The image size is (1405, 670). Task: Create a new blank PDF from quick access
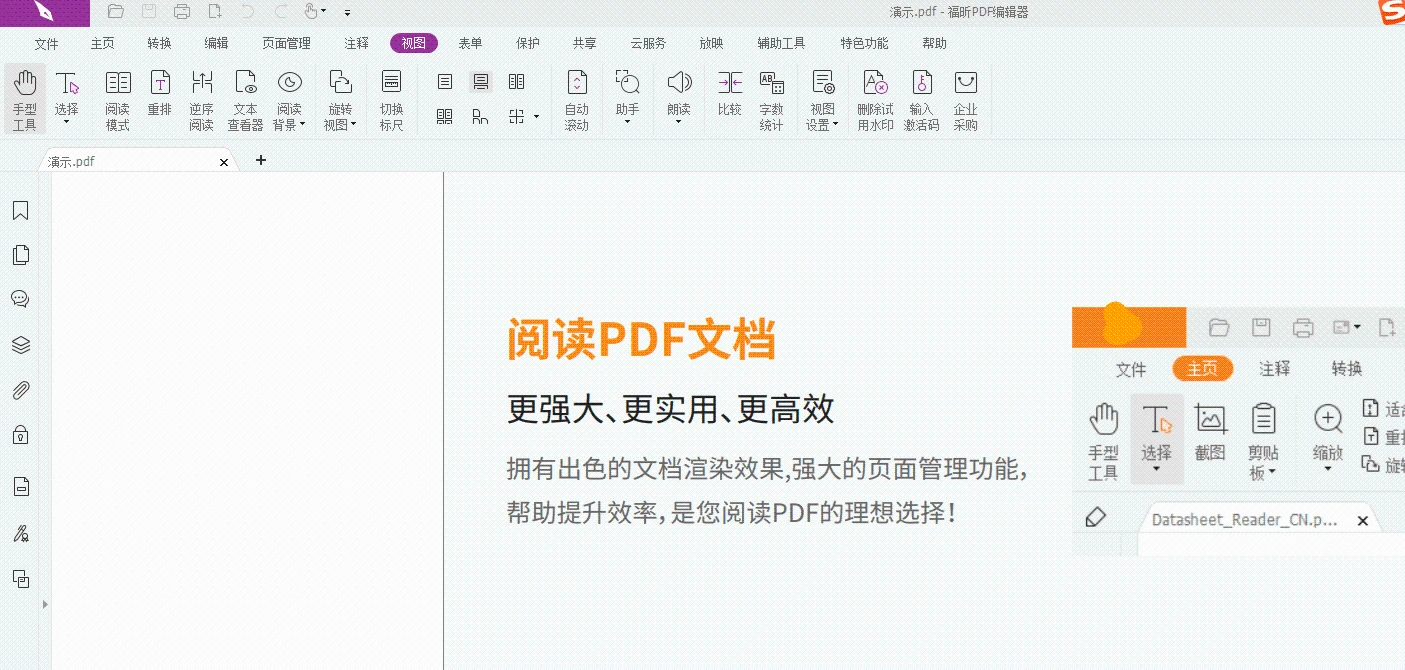tap(215, 12)
